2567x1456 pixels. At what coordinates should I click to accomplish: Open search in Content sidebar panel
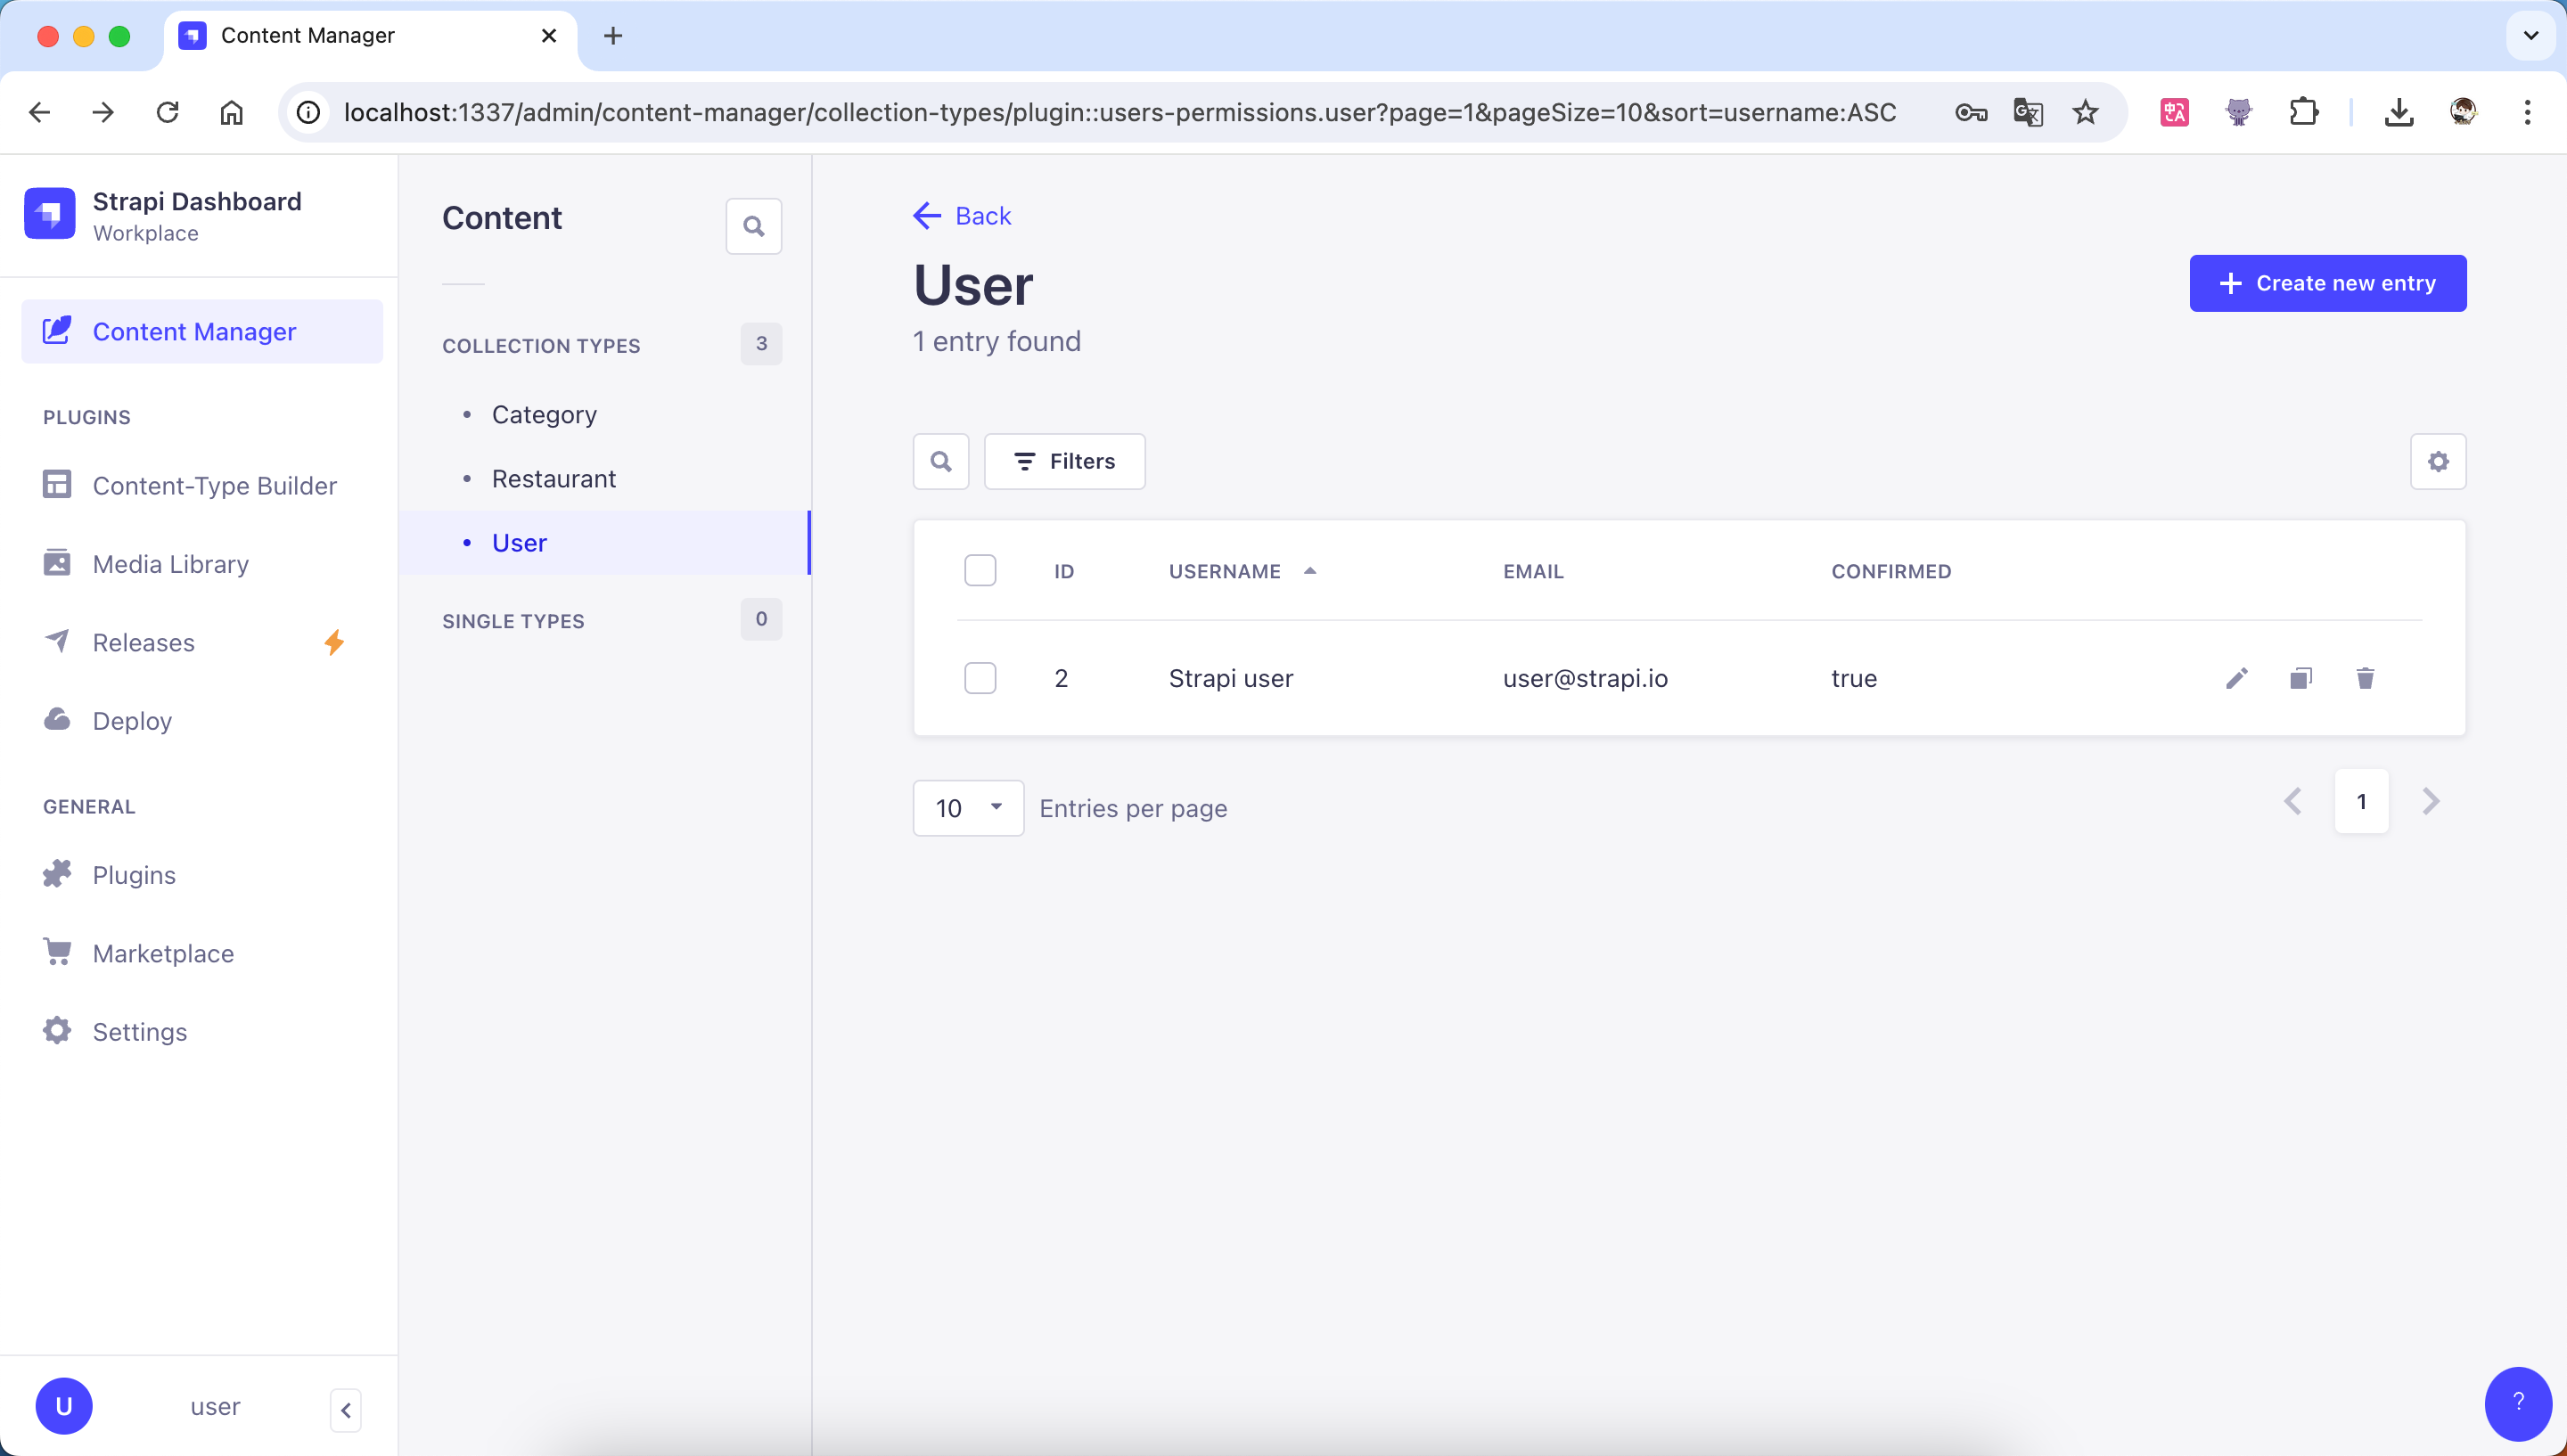coord(753,226)
